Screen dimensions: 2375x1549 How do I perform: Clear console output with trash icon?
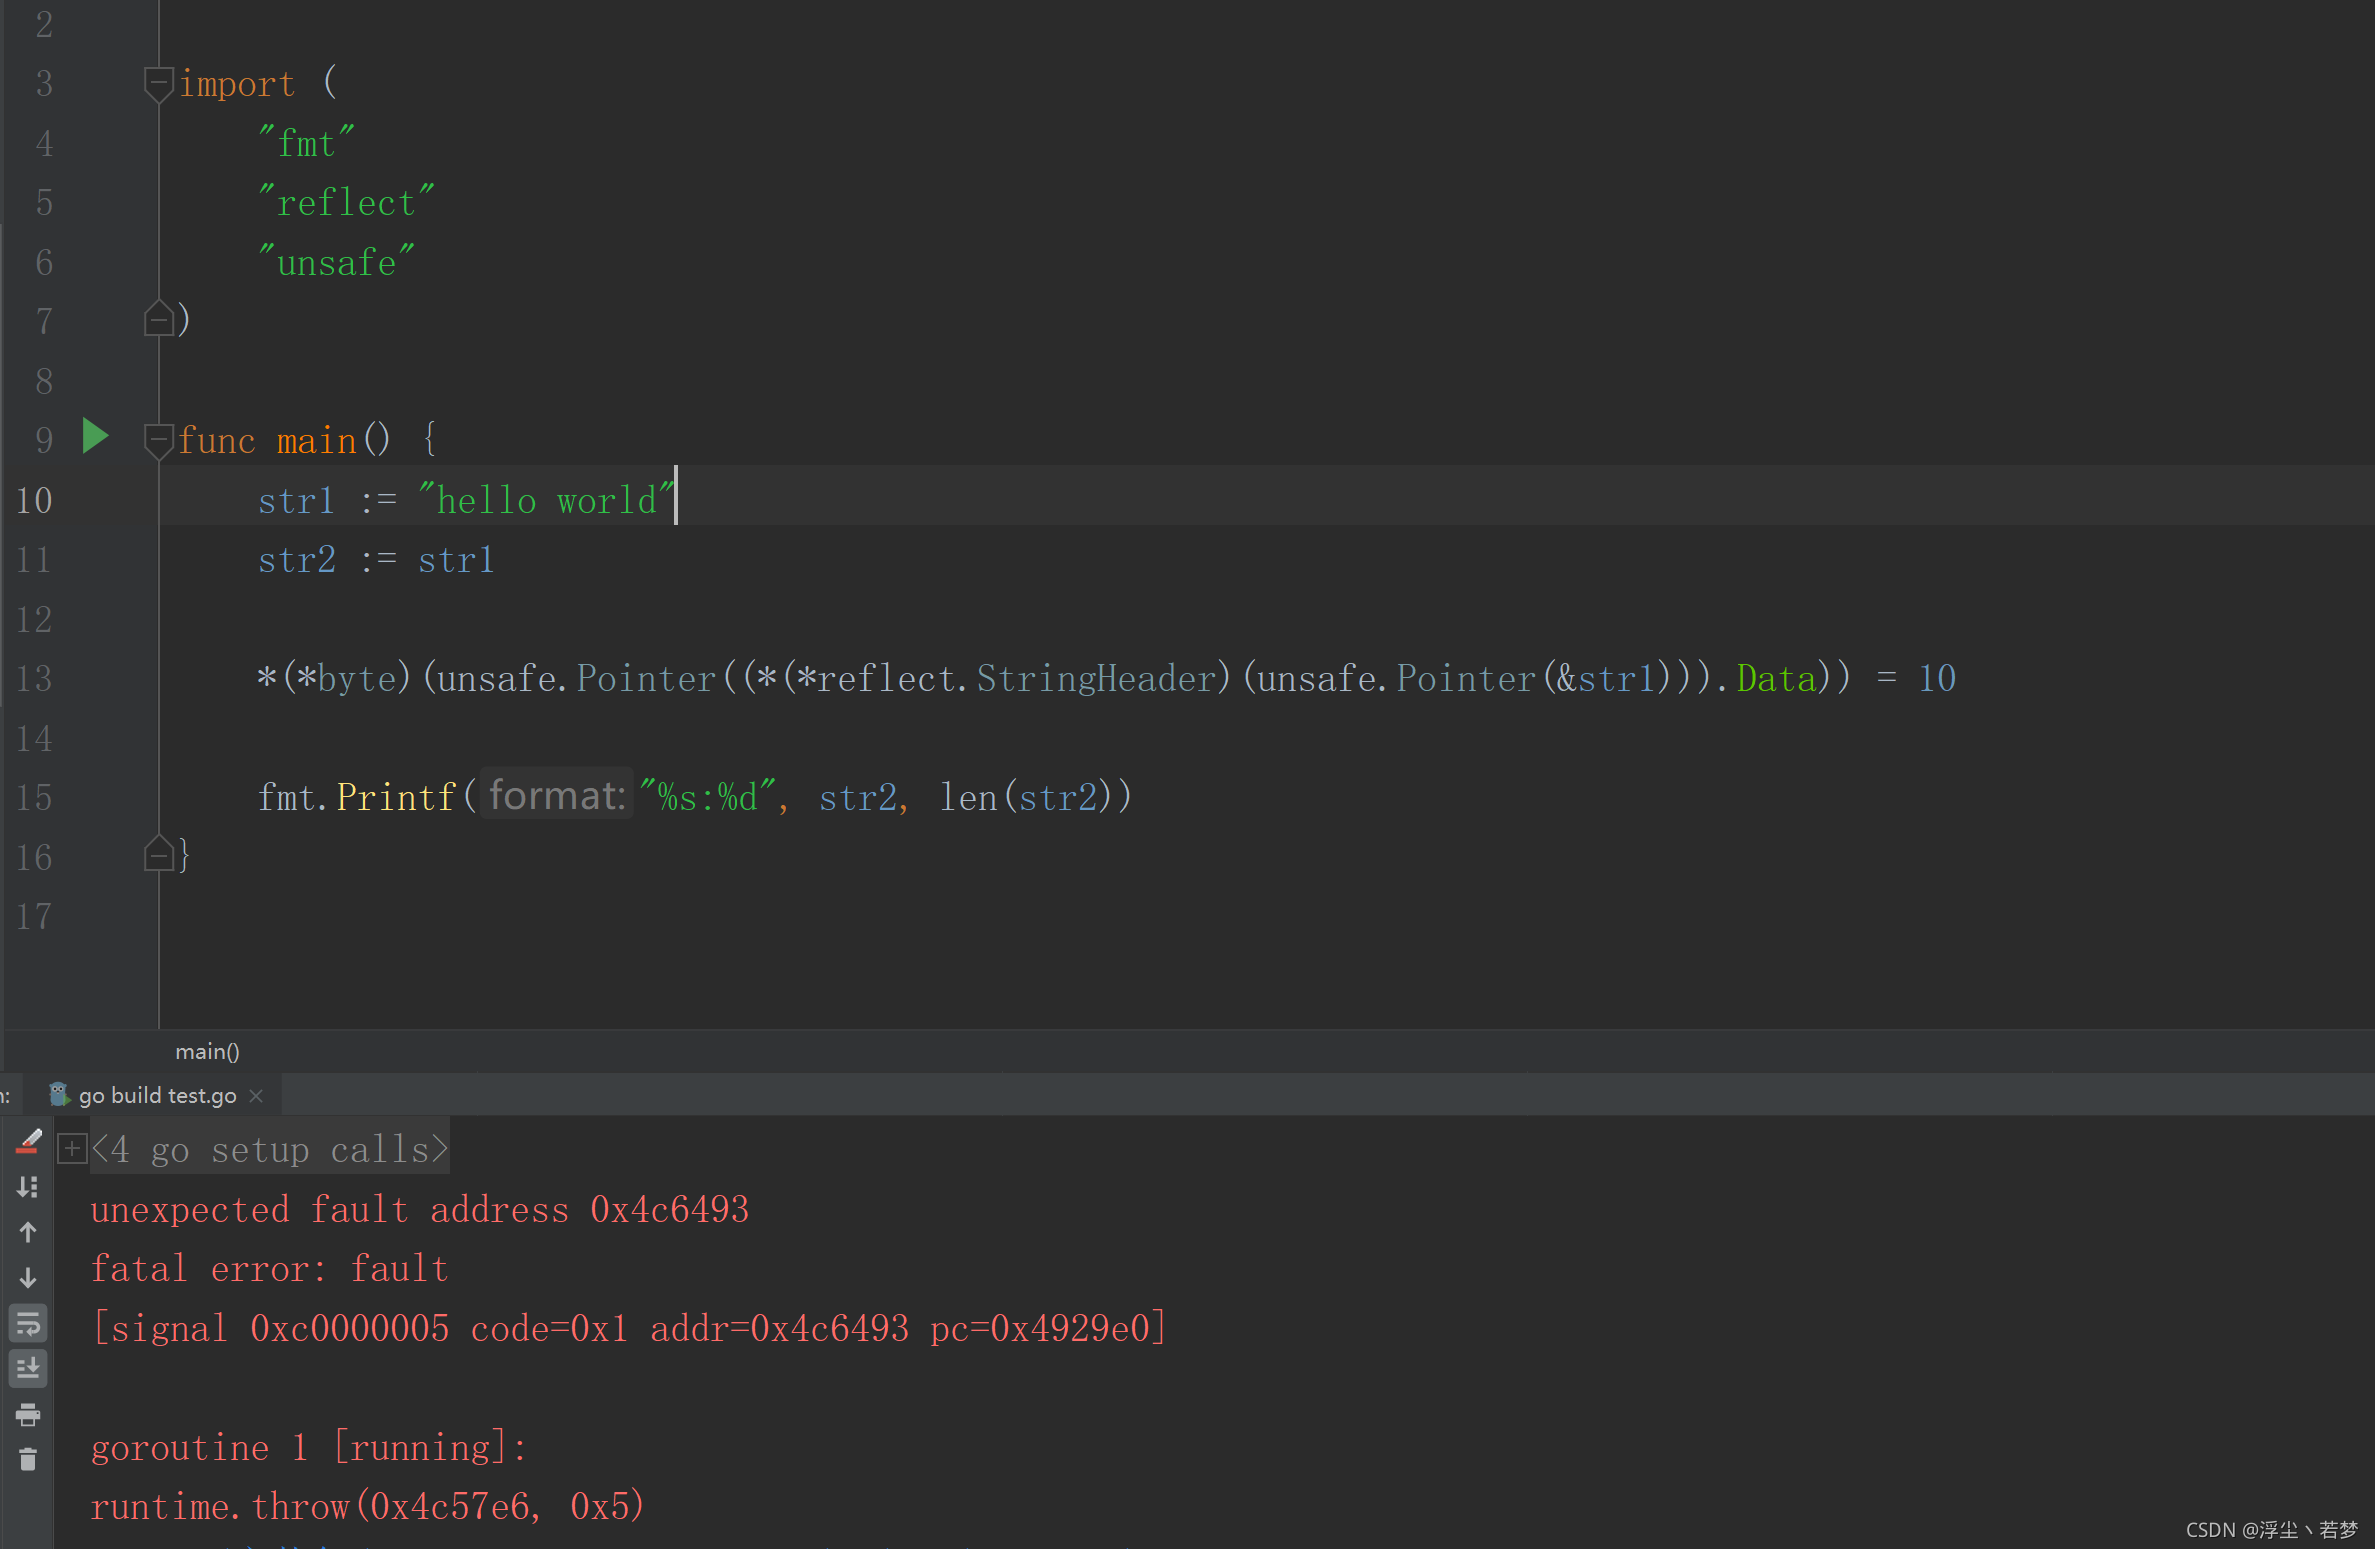tap(28, 1460)
